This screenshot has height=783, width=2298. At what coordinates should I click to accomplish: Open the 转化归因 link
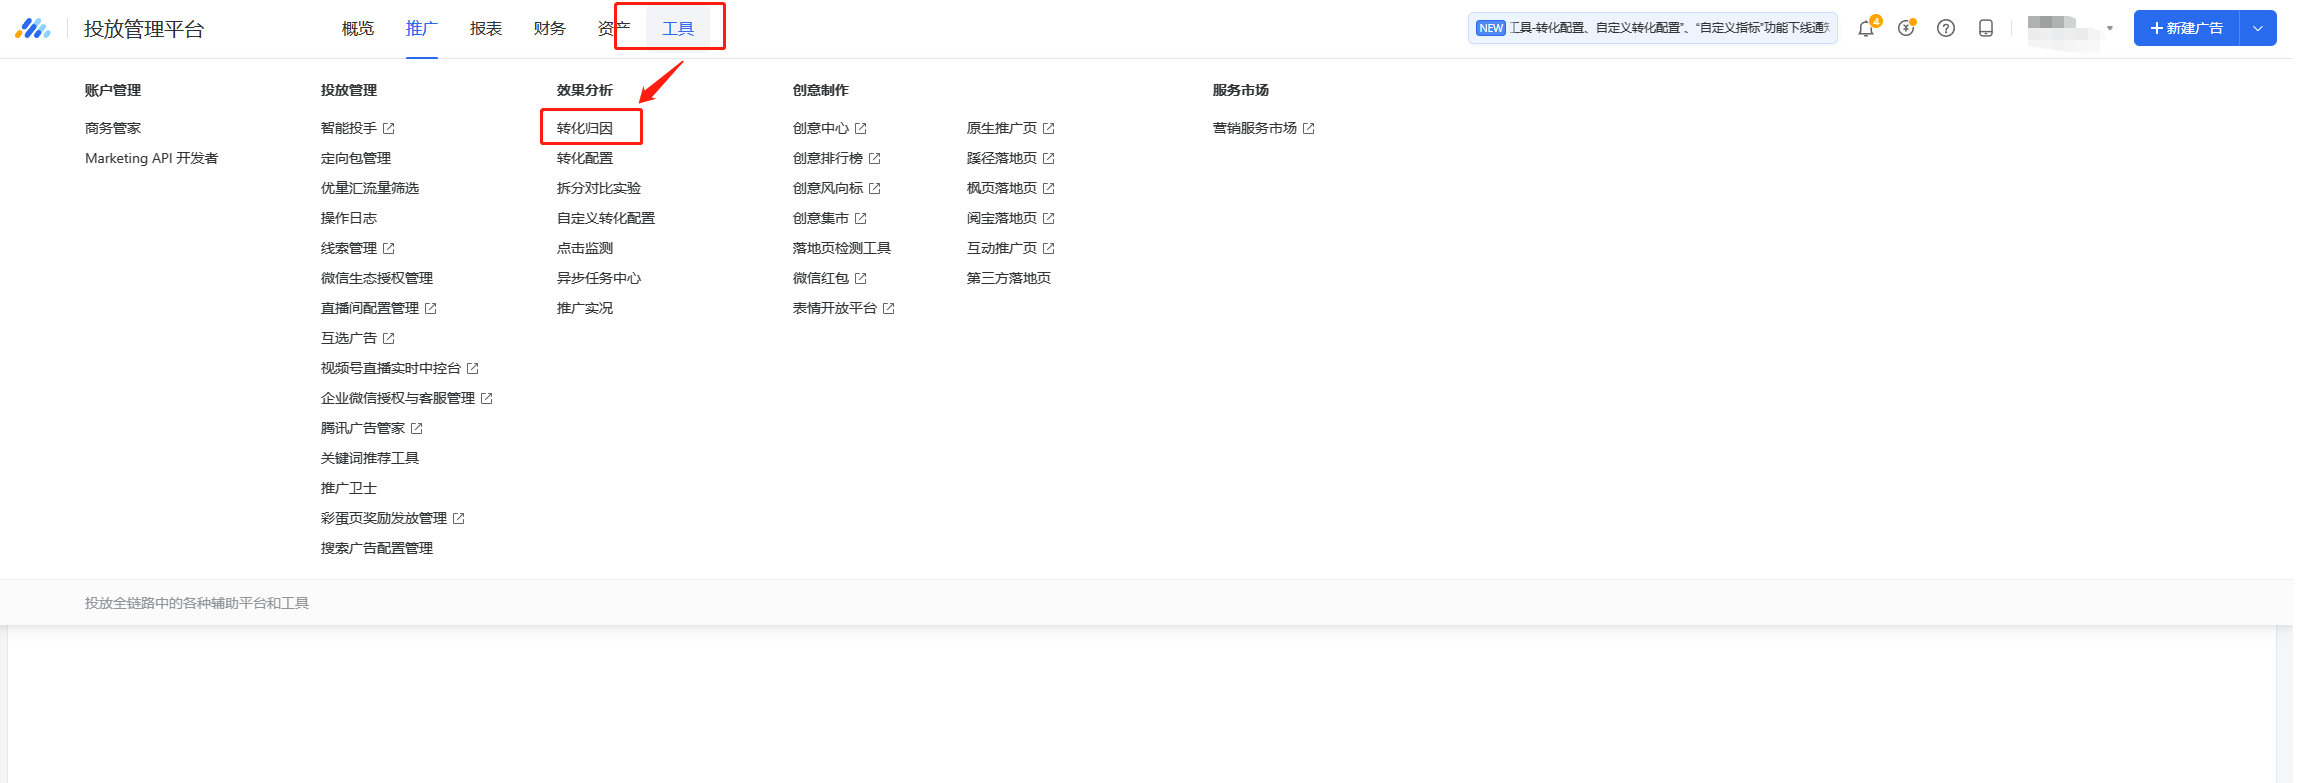coord(585,128)
